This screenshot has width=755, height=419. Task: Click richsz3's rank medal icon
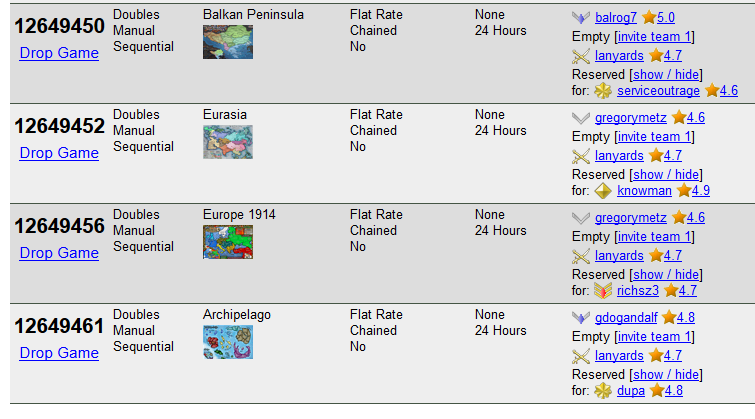603,291
